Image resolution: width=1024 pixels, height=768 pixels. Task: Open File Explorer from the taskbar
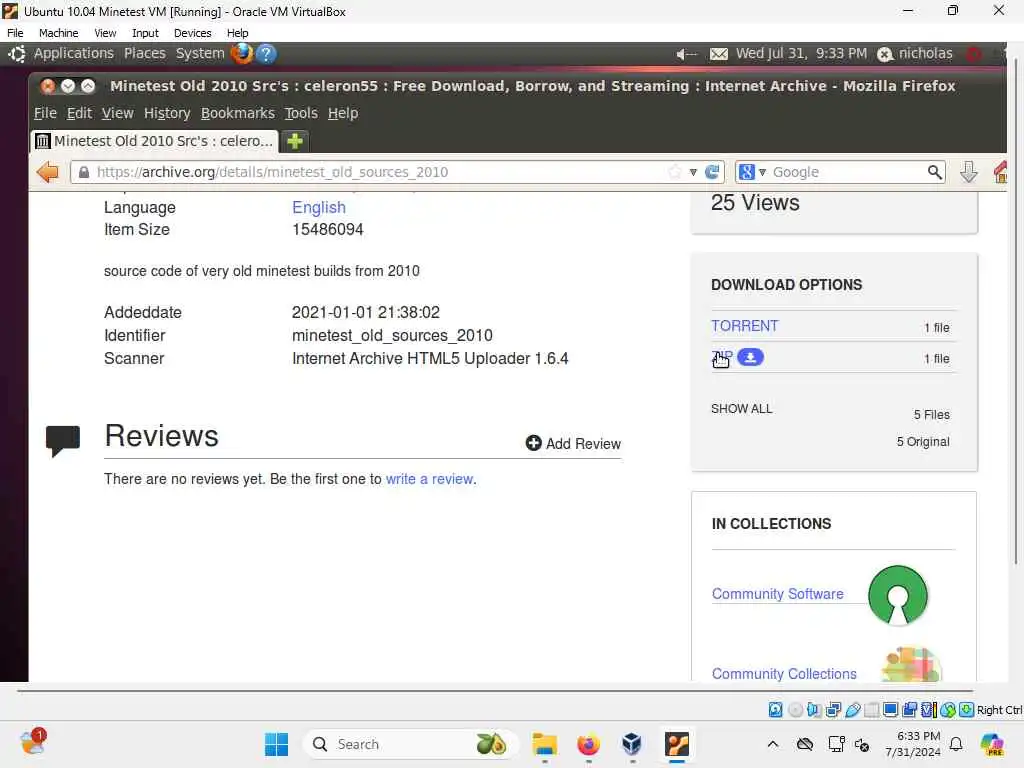544,744
